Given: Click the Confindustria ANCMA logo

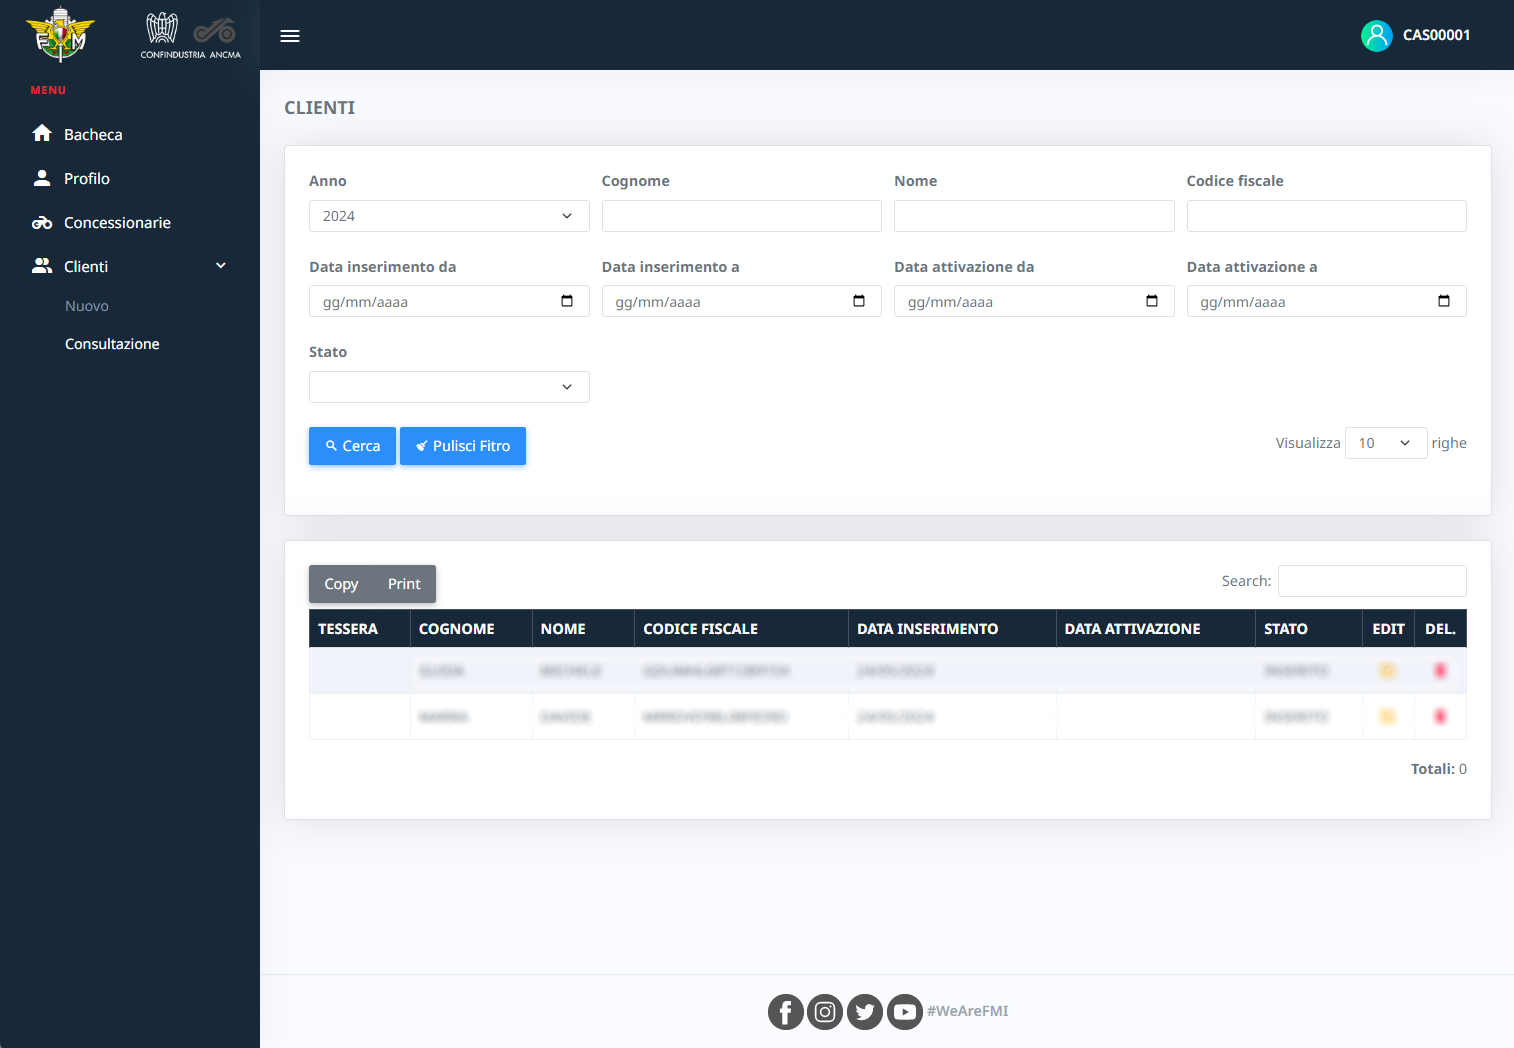Looking at the screenshot, I should (x=191, y=36).
